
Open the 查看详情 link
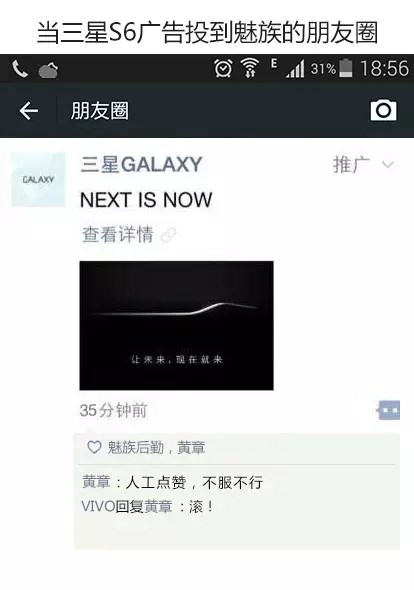(x=117, y=234)
